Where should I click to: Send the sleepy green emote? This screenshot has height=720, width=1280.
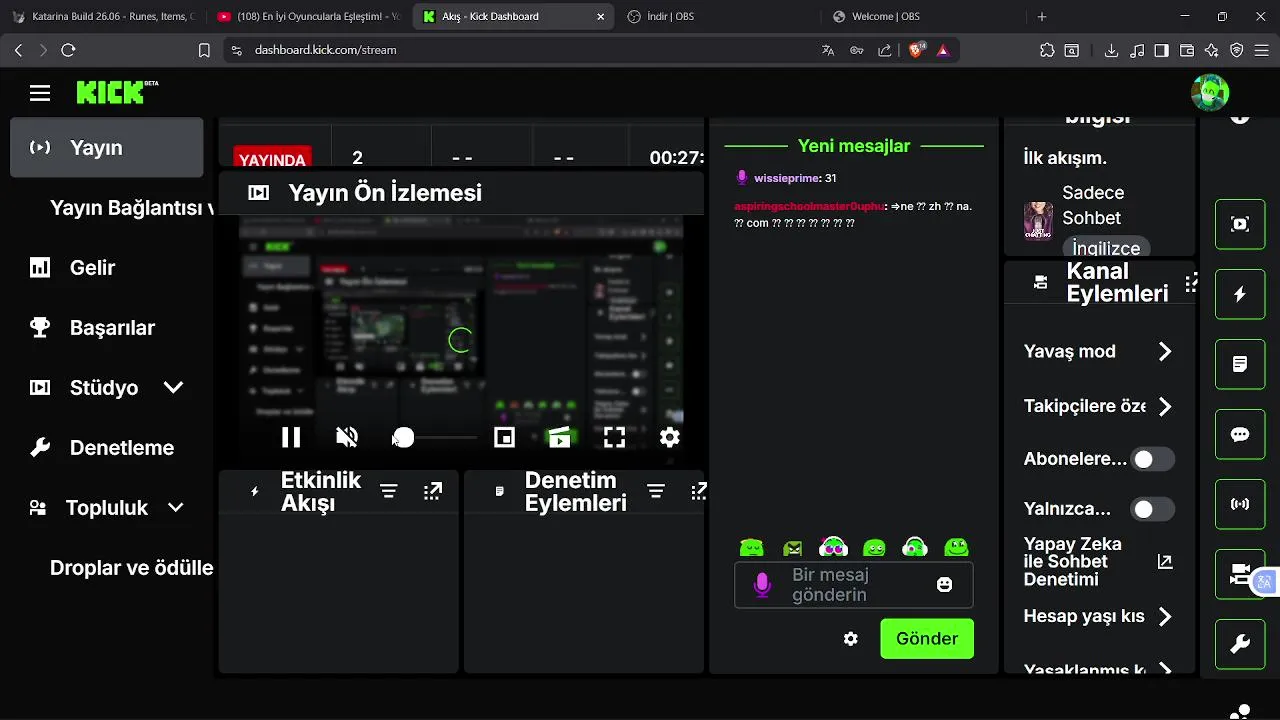(751, 547)
